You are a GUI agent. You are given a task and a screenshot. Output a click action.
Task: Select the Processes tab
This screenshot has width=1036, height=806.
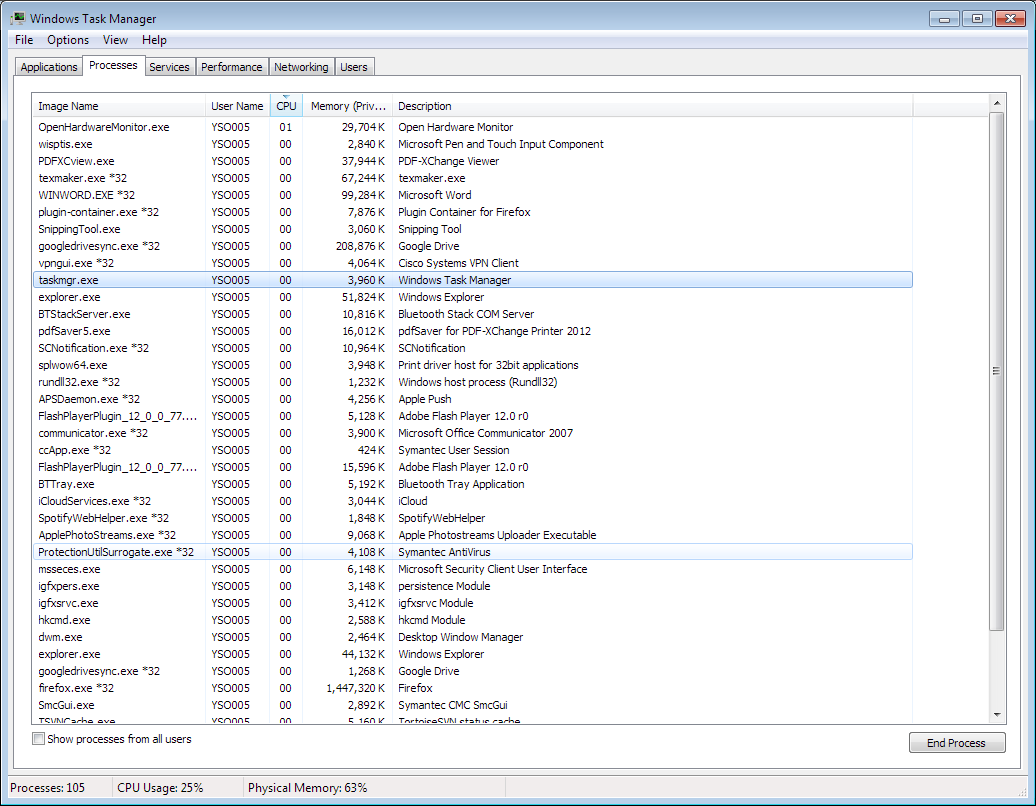[113, 65]
